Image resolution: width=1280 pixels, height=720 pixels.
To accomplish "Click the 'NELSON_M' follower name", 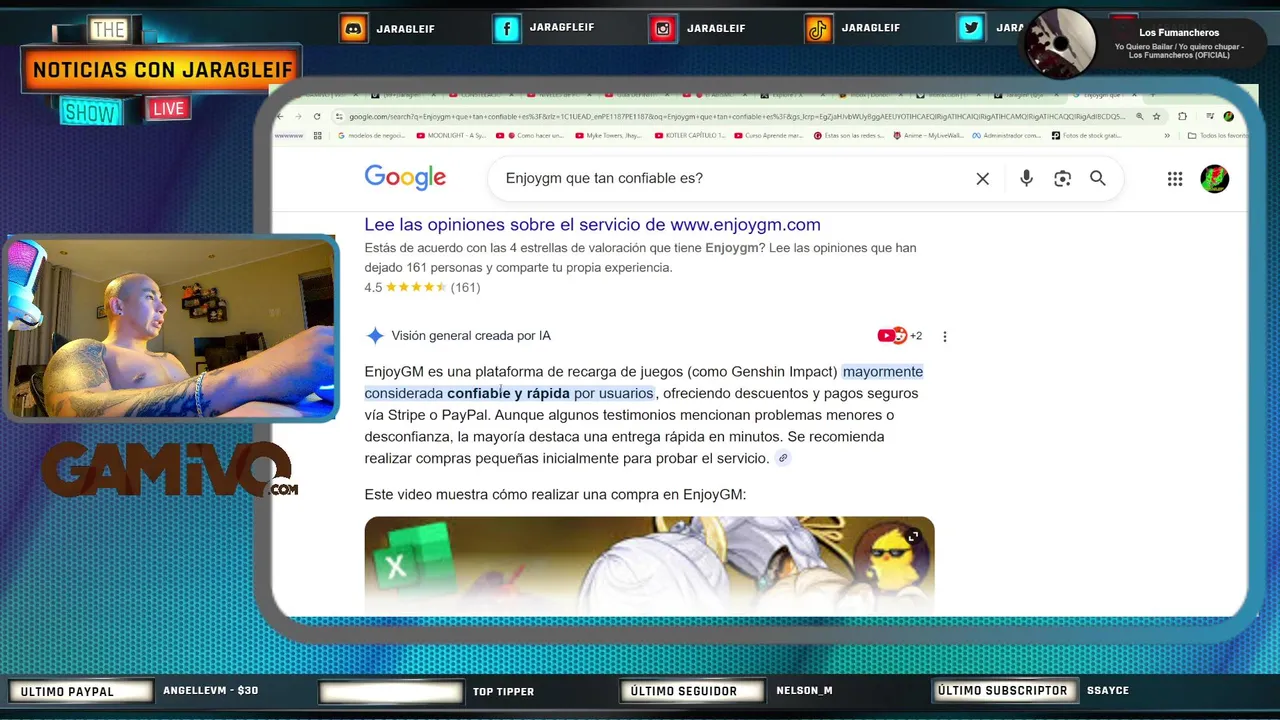I will click(804, 691).
